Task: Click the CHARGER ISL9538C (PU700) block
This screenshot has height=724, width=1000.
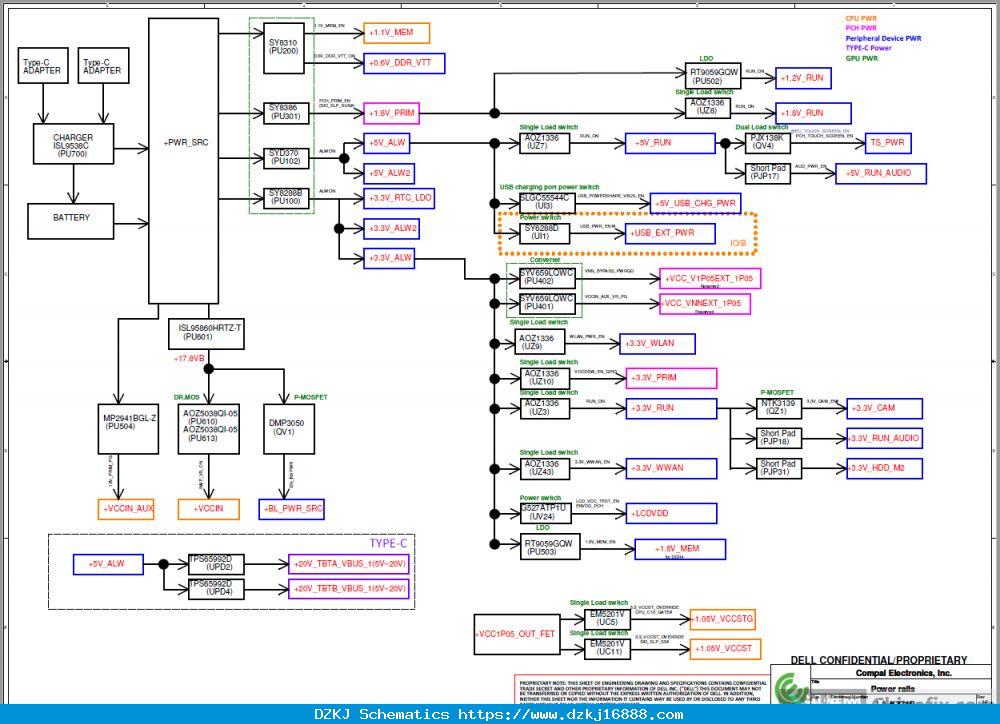Action: (73, 144)
